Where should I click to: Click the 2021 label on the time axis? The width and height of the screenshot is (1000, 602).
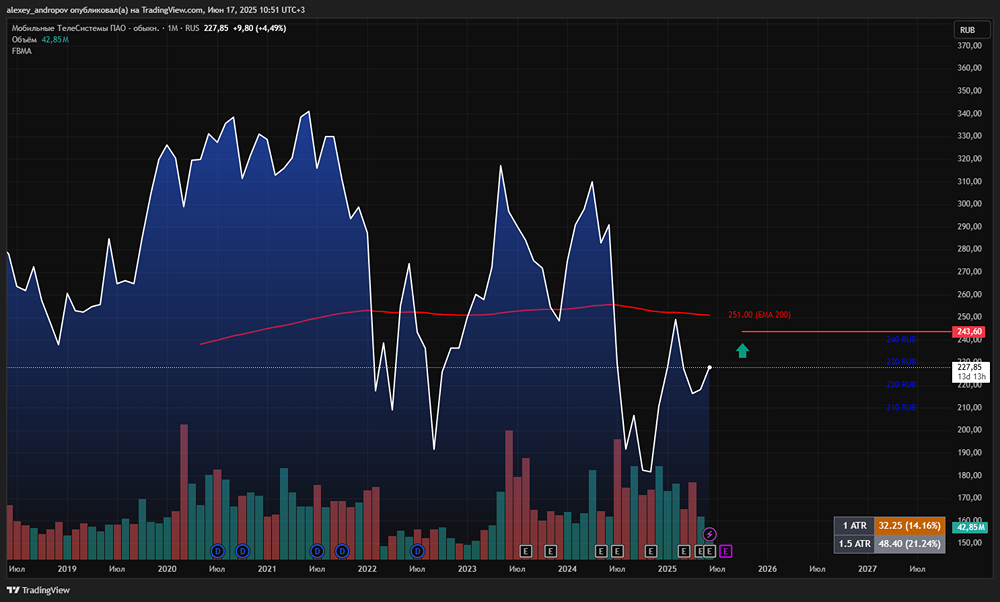pyautogui.click(x=267, y=569)
